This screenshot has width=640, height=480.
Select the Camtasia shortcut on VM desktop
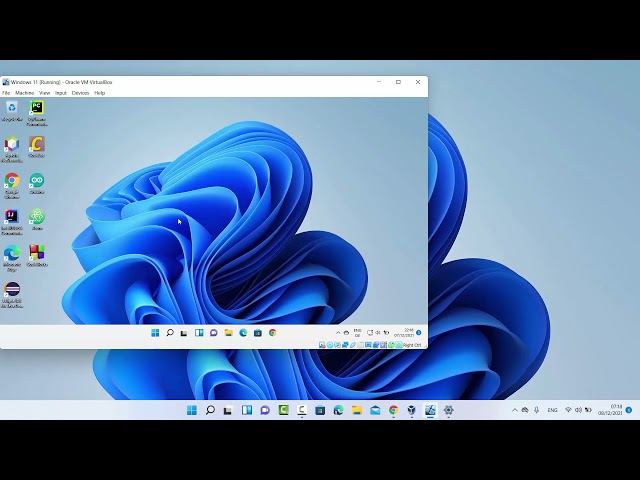tap(37, 147)
